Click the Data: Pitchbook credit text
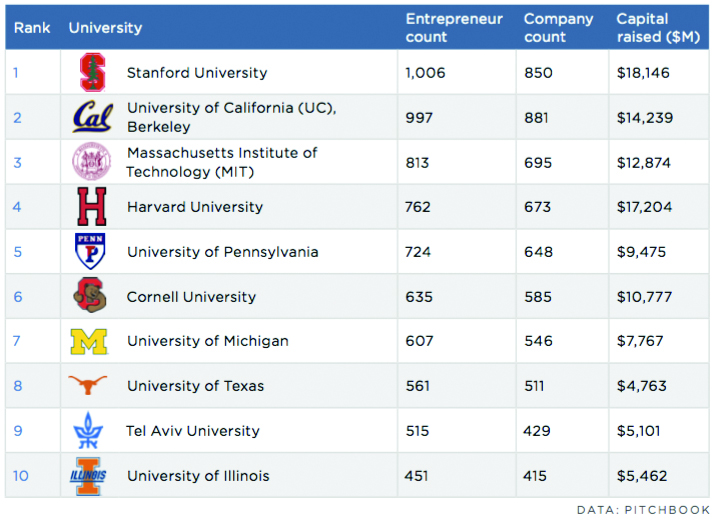 [x=644, y=510]
